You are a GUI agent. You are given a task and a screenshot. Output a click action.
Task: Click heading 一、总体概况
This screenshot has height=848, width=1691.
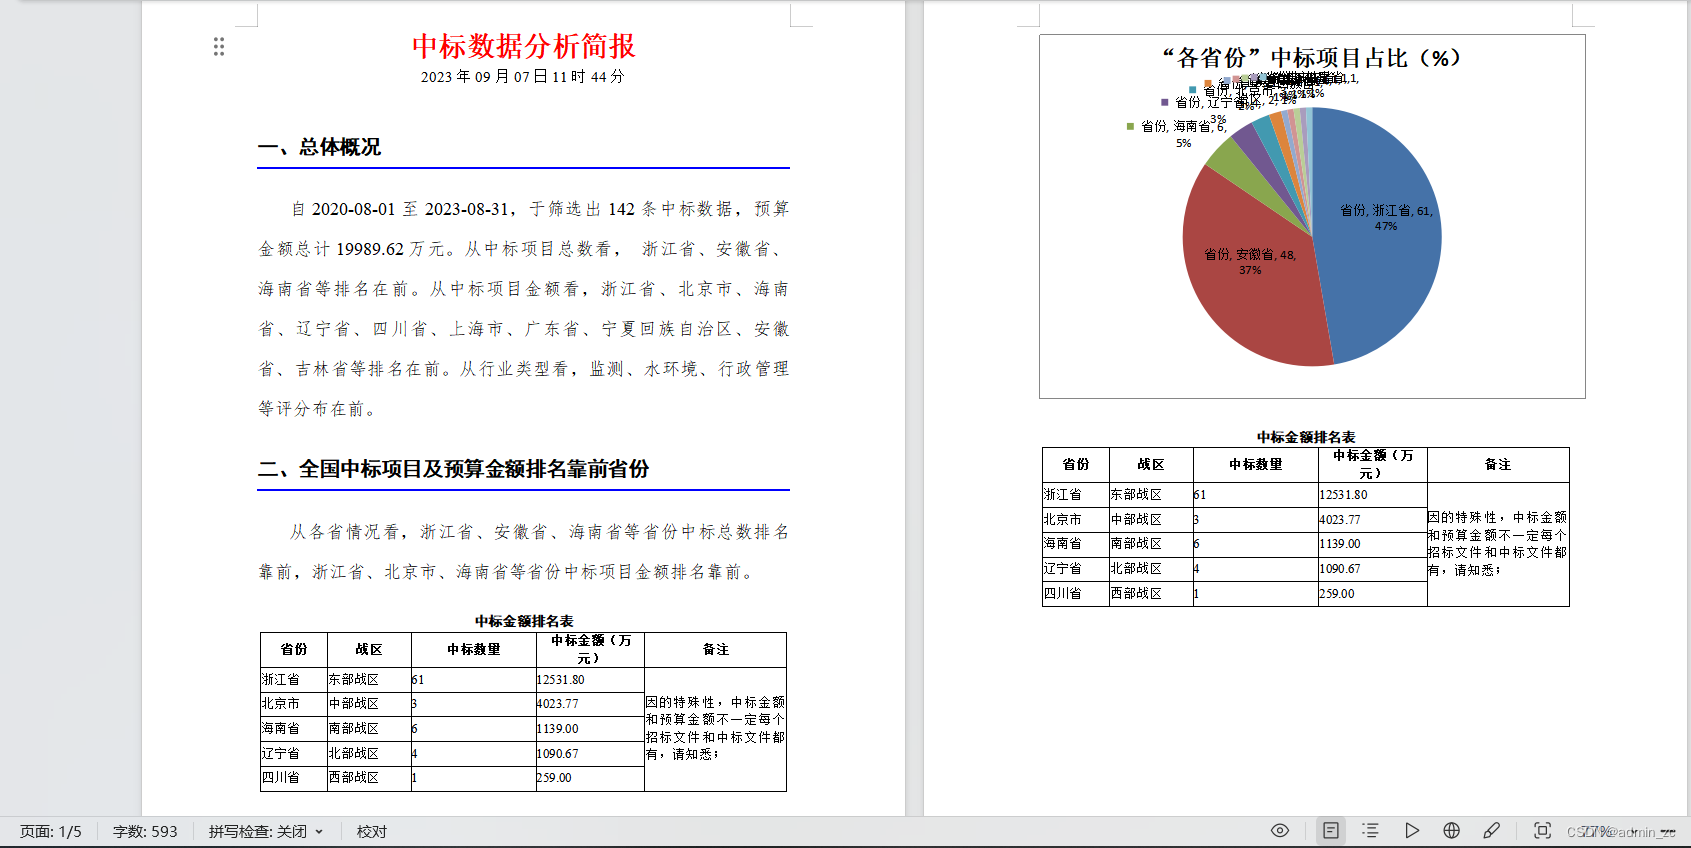[320, 147]
